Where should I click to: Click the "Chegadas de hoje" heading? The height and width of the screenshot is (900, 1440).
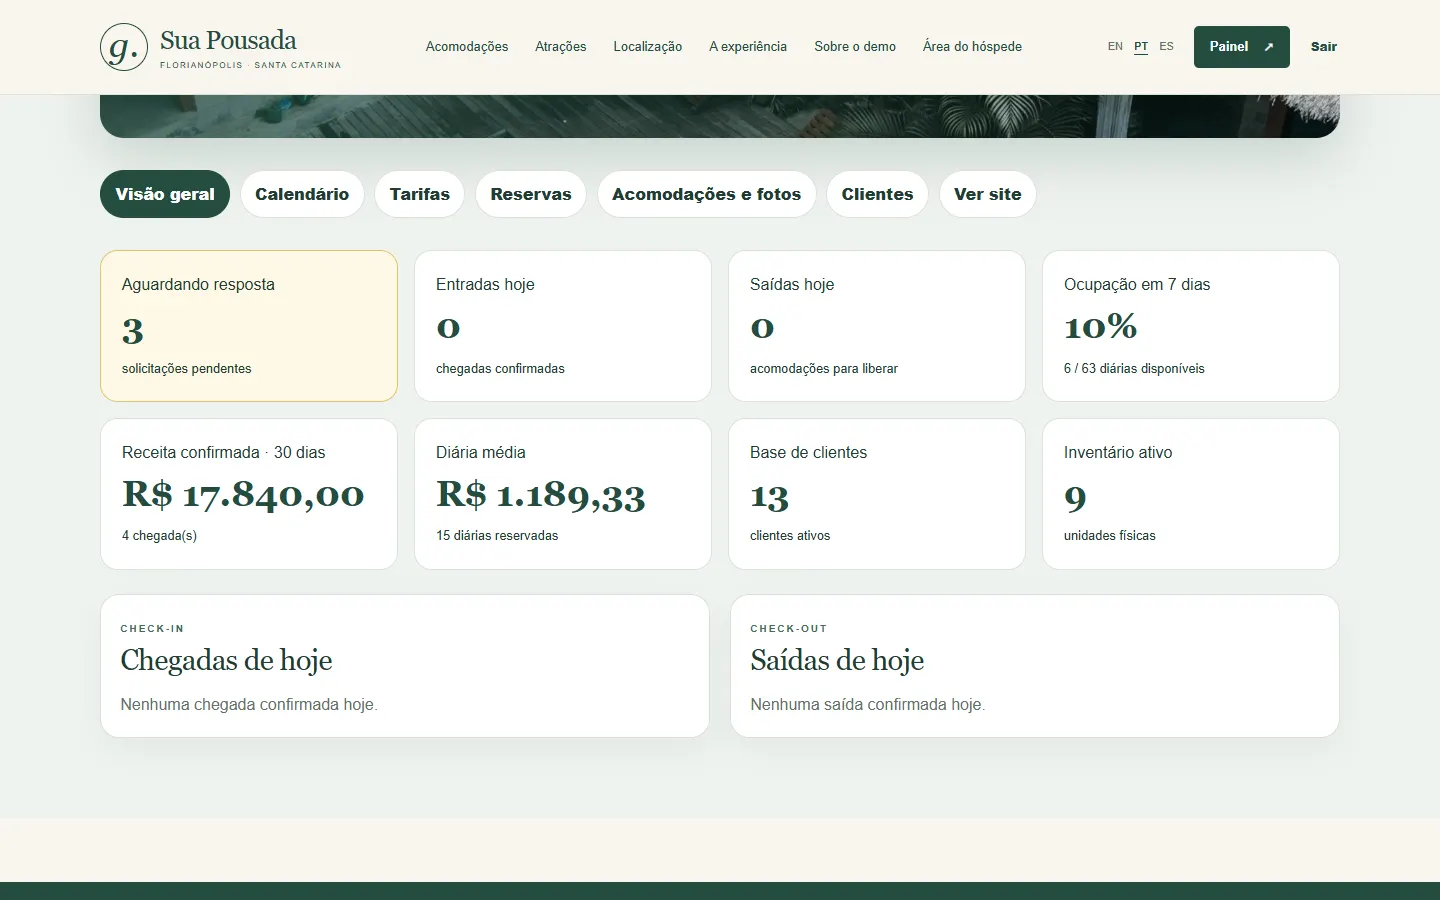coord(226,660)
